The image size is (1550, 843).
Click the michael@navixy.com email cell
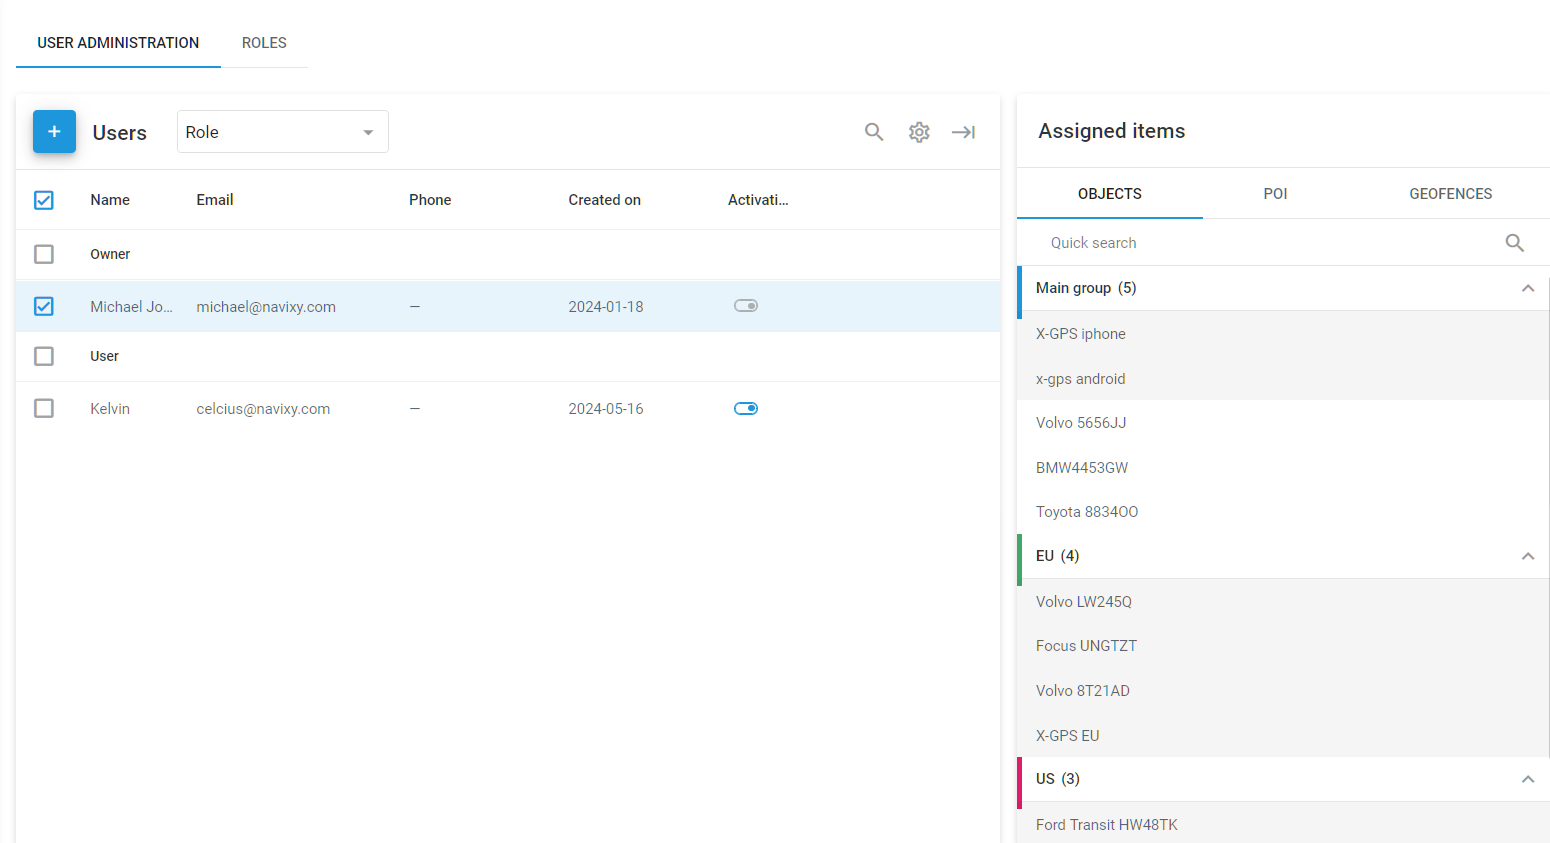pos(266,307)
